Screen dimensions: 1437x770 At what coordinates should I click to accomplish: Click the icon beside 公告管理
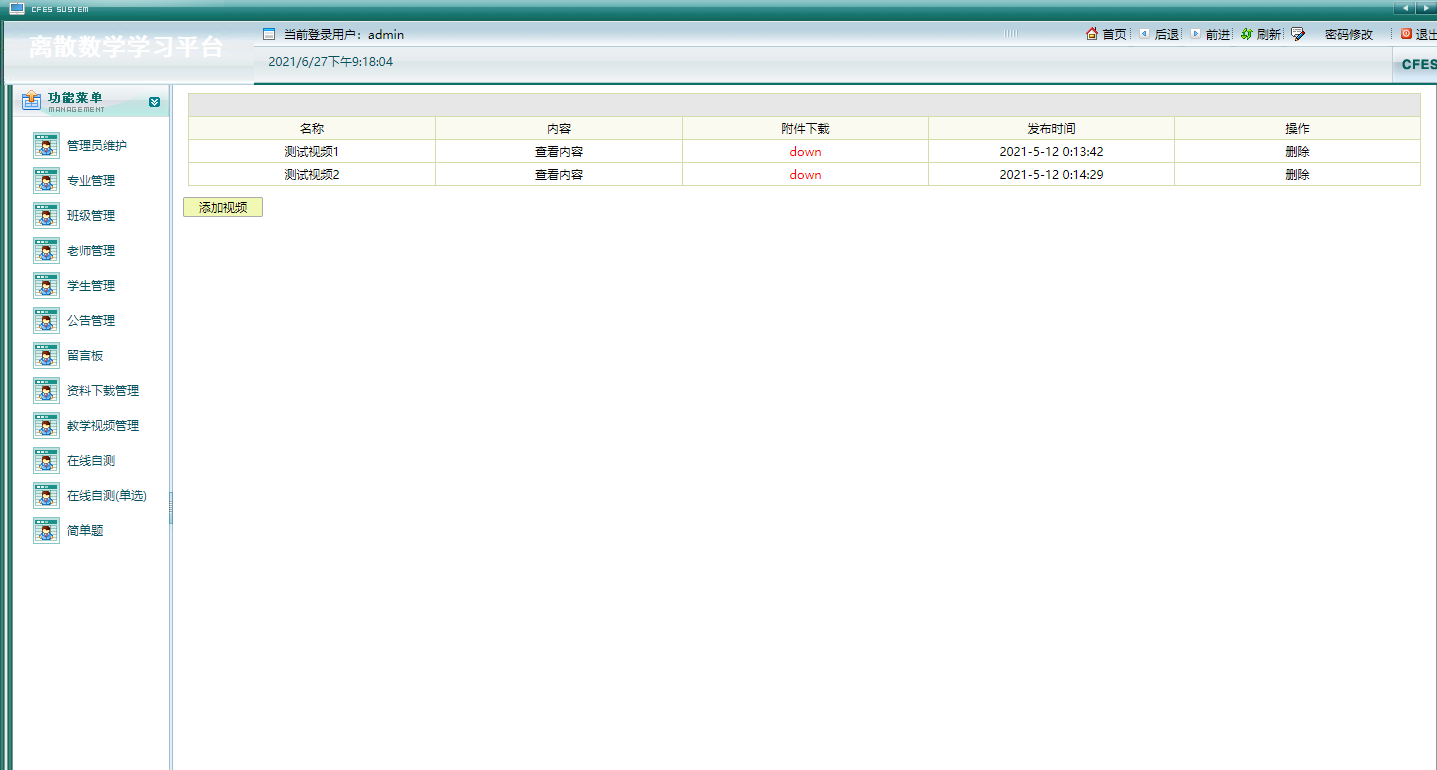(x=46, y=321)
